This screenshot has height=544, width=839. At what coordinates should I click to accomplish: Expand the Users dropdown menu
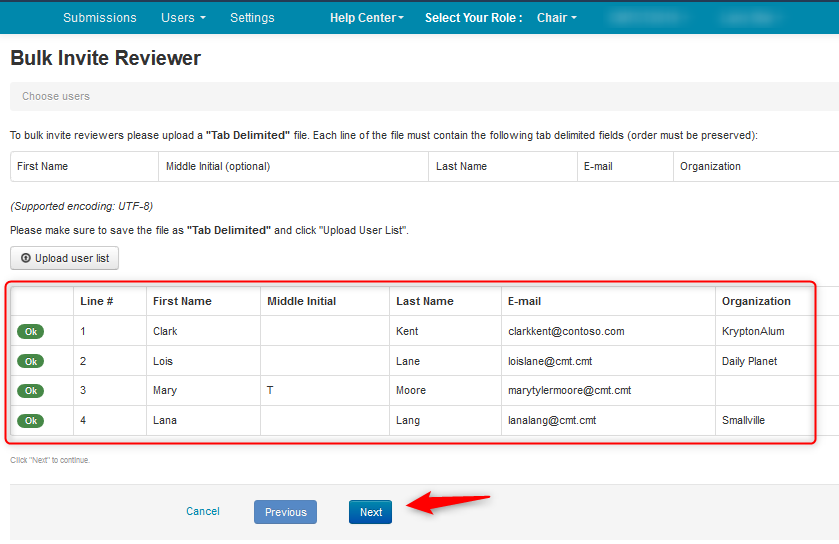point(183,18)
